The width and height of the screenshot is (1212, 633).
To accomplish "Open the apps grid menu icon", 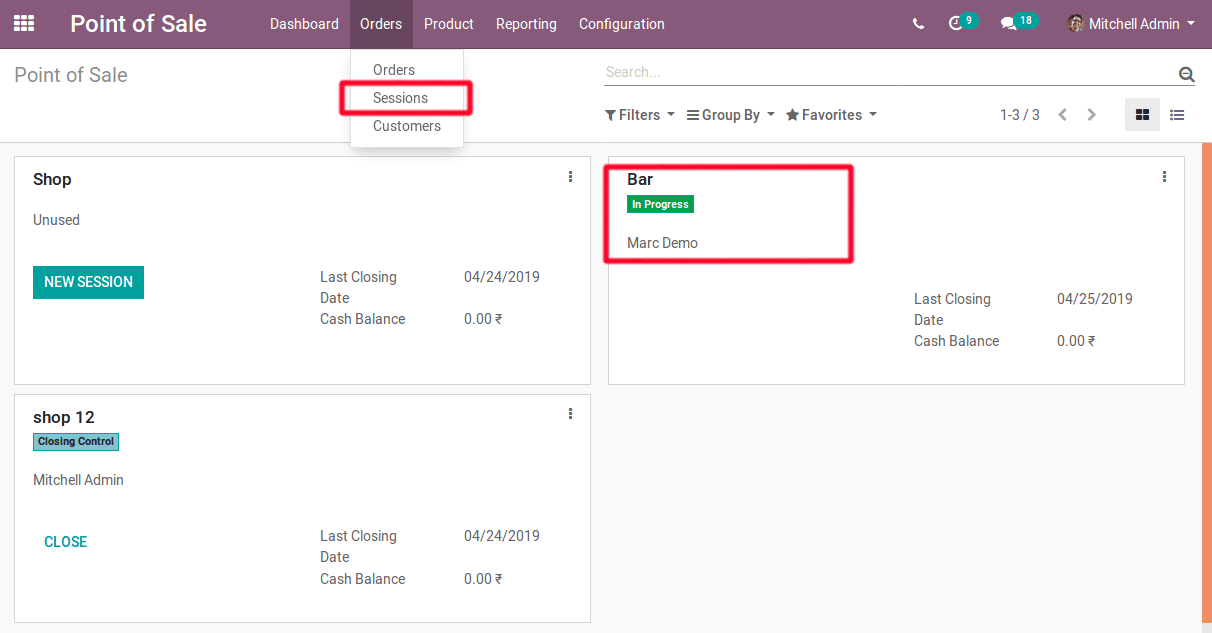I will 24,23.
